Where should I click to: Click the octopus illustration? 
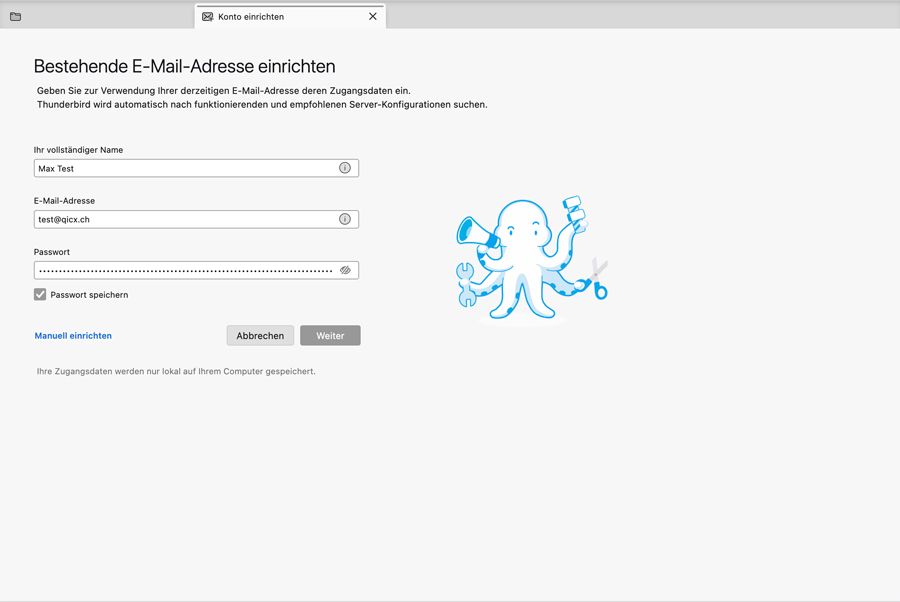[531, 259]
